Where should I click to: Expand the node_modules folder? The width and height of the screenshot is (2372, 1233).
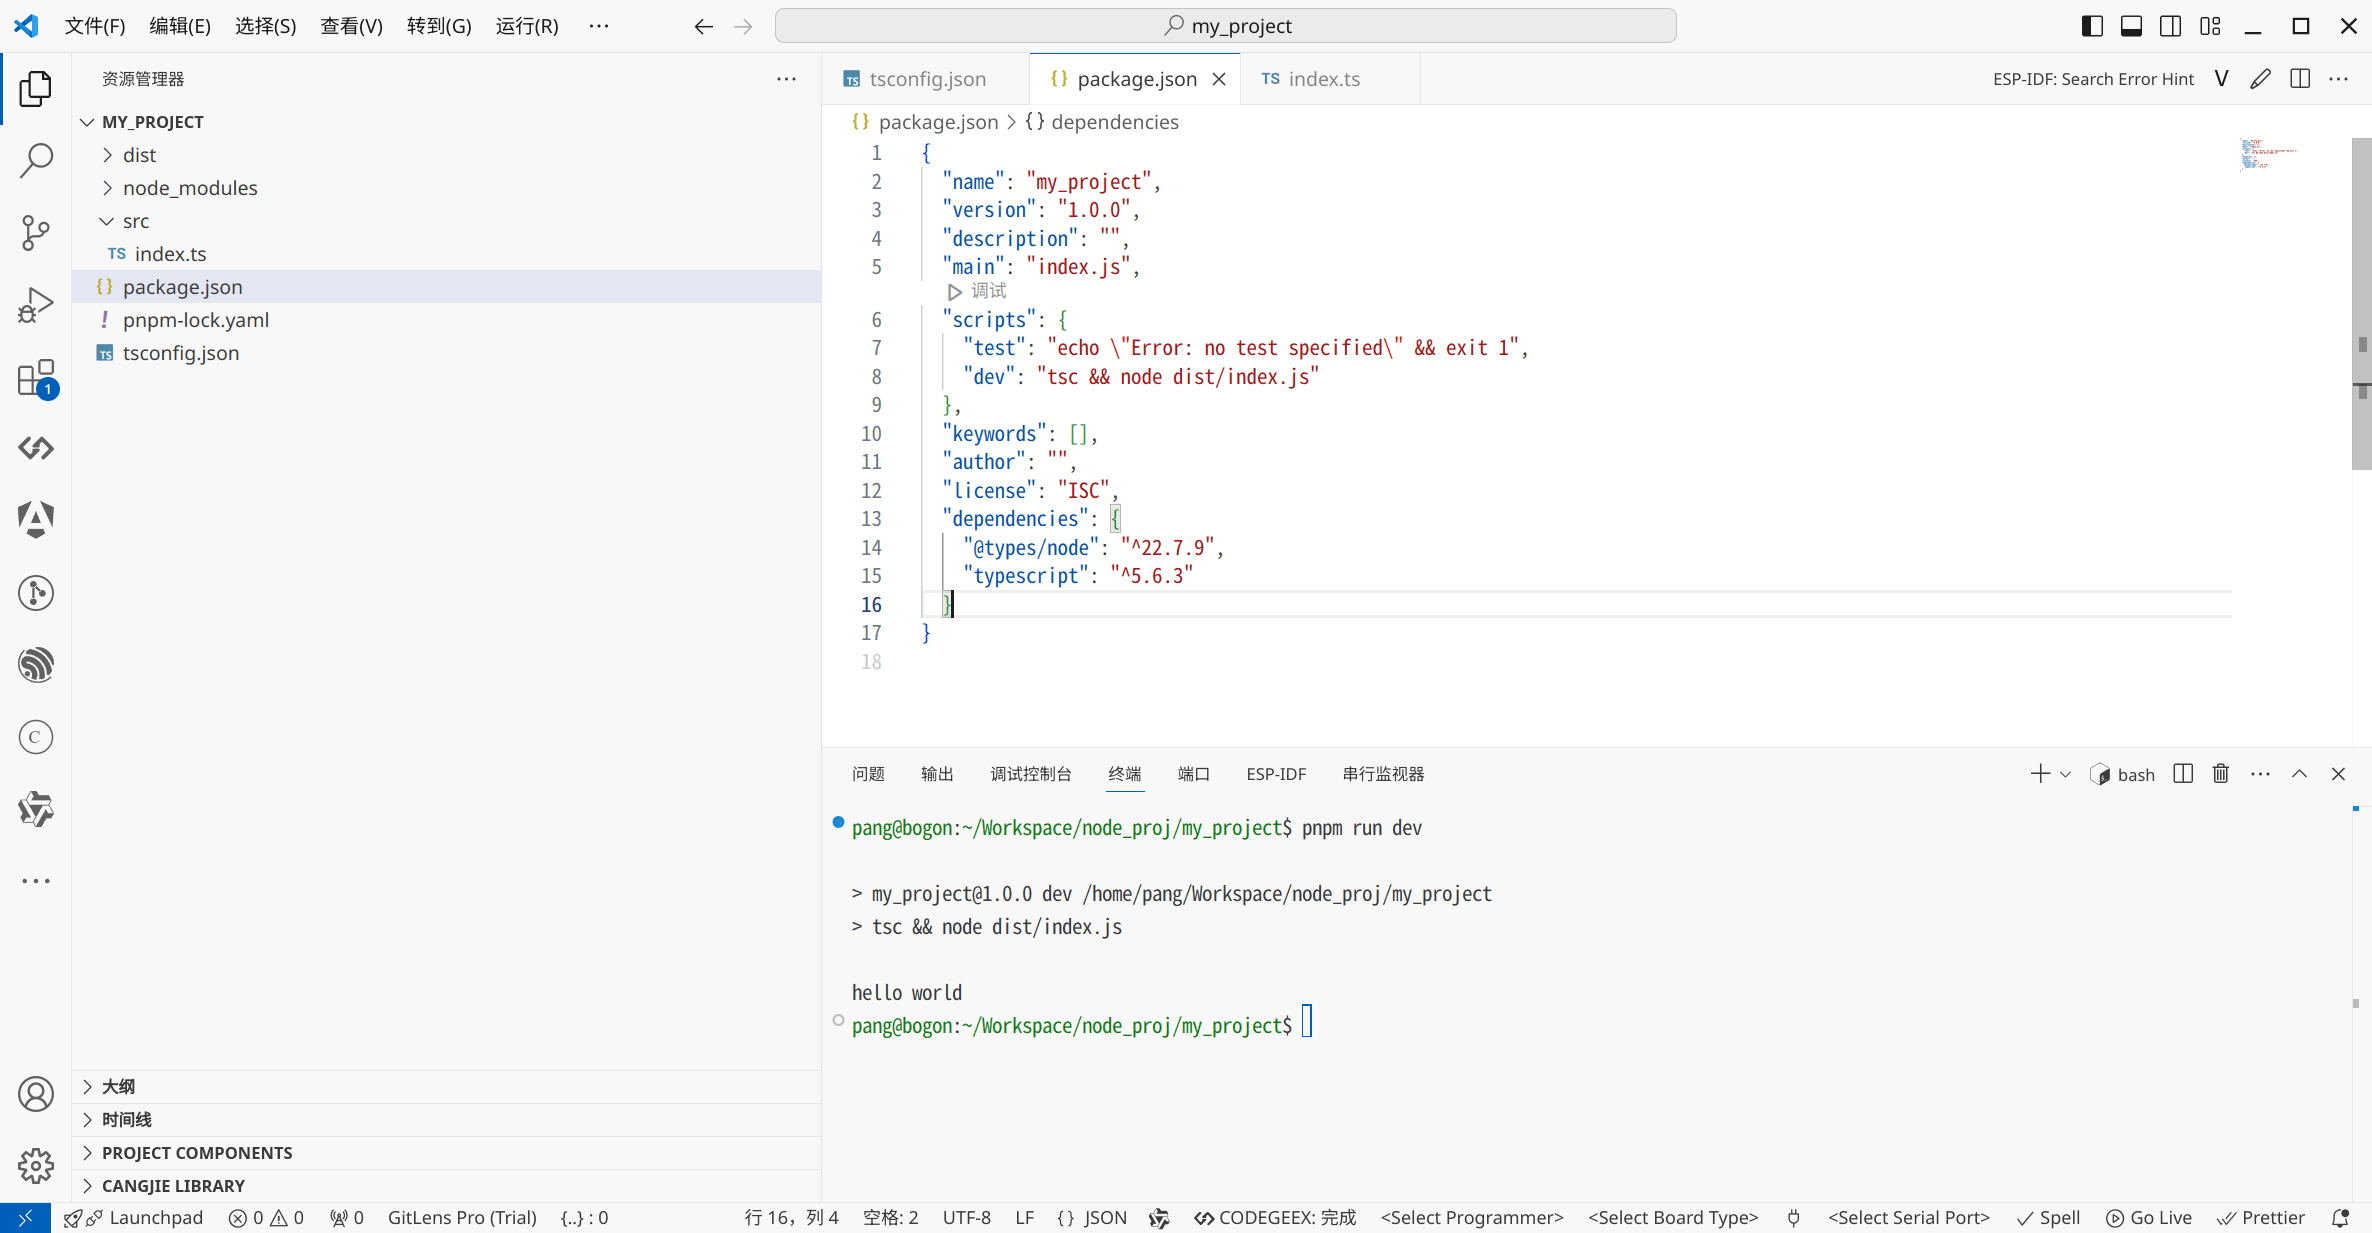[190, 187]
